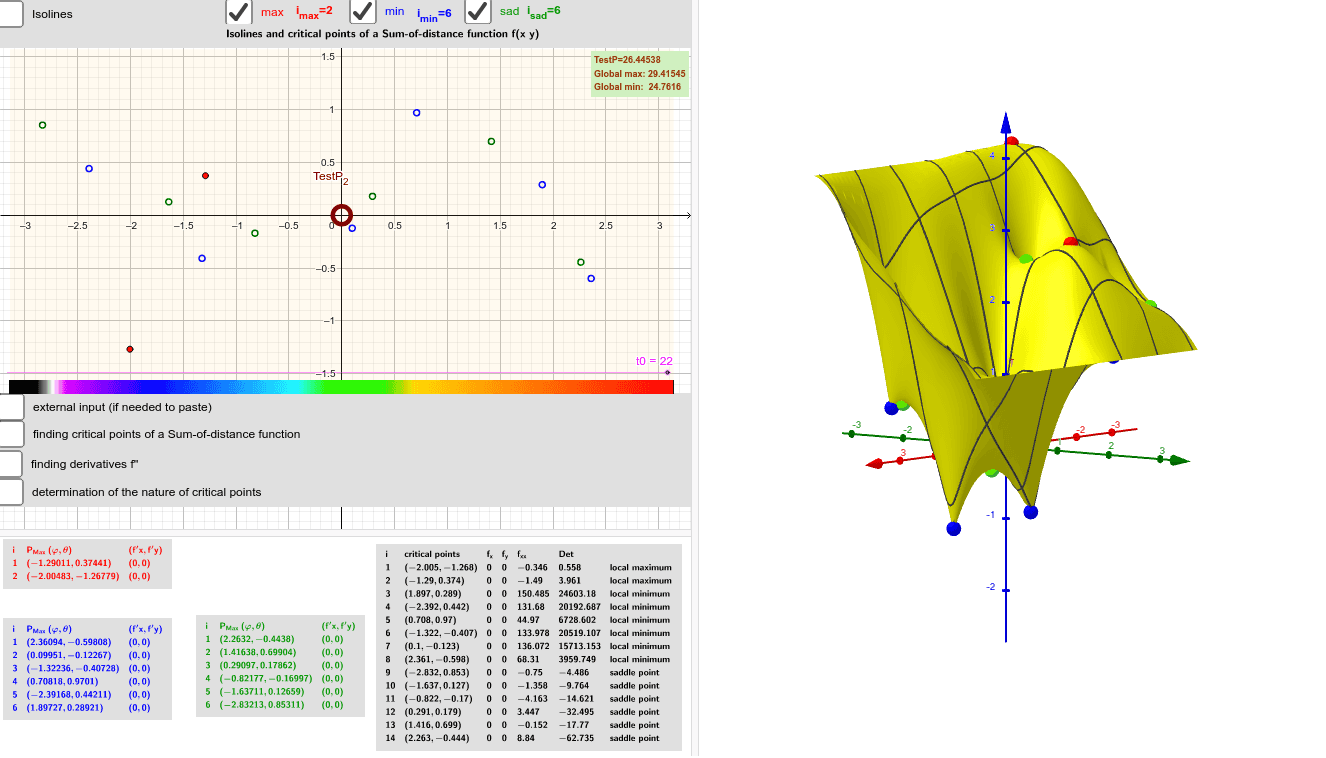Image resolution: width=1326 pixels, height=758 pixels.
Task: Check the 'finding derivatives f"' box
Action: 11,461
